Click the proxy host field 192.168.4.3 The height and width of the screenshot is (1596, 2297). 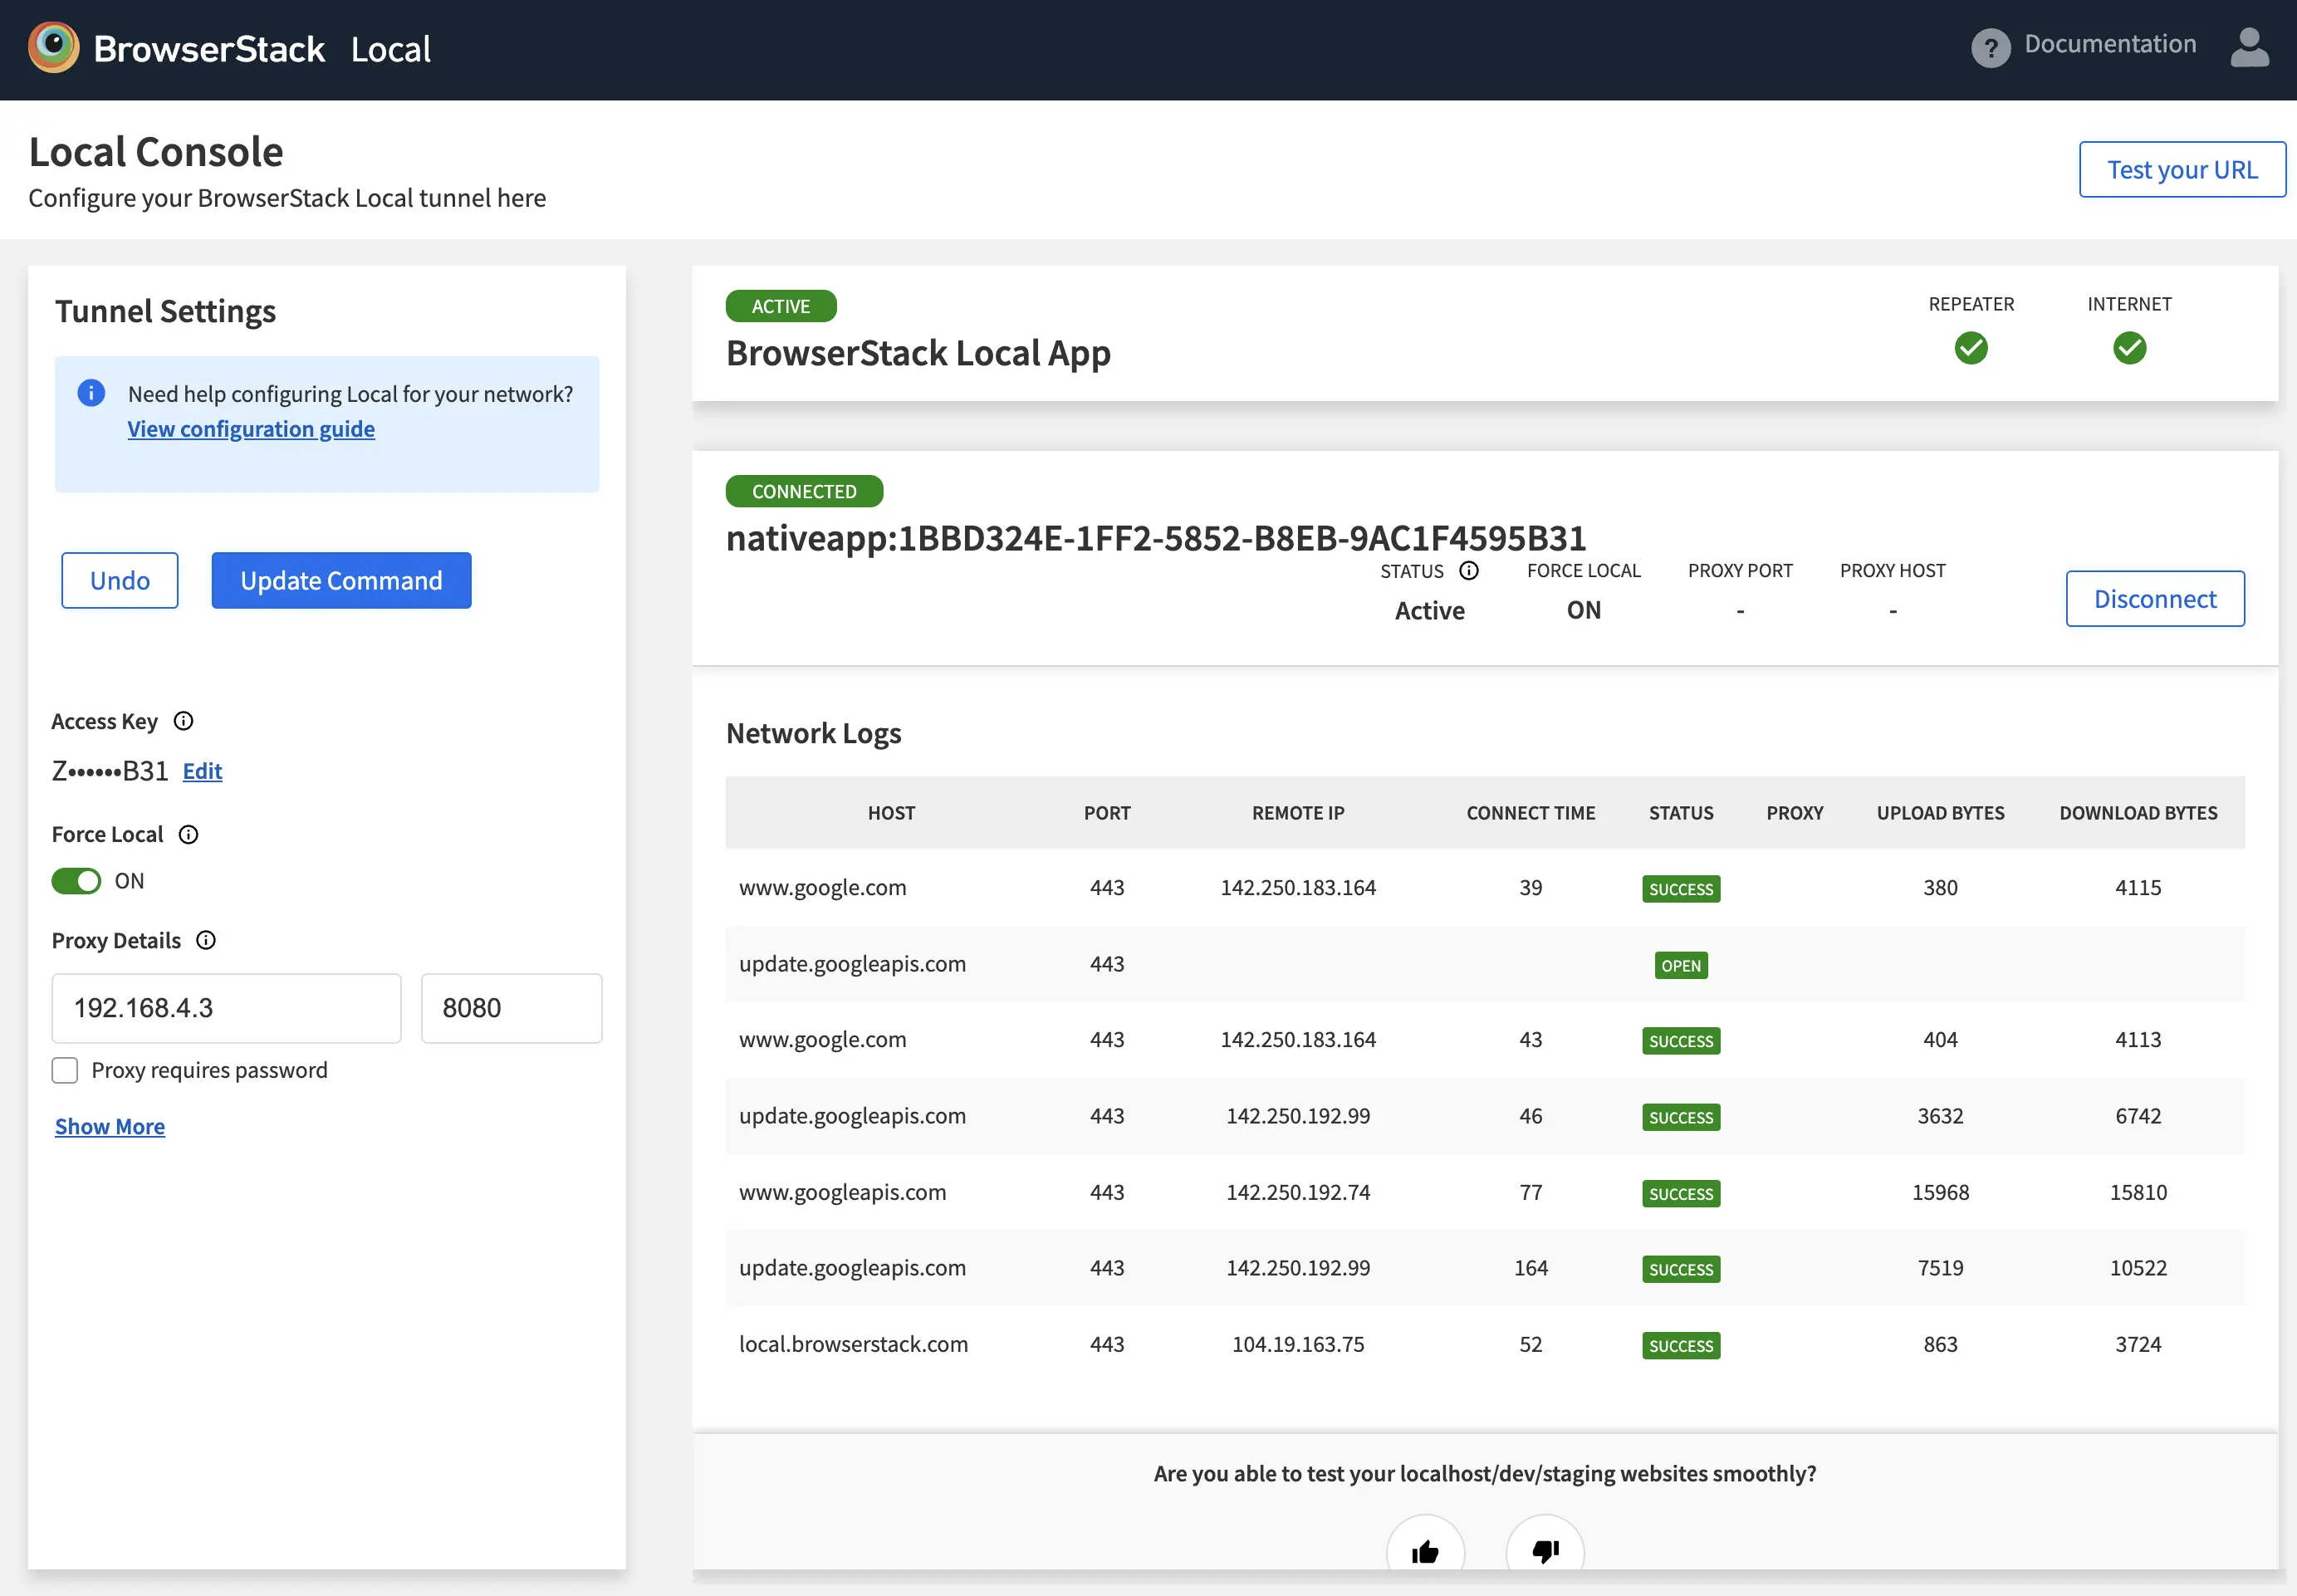point(226,1008)
